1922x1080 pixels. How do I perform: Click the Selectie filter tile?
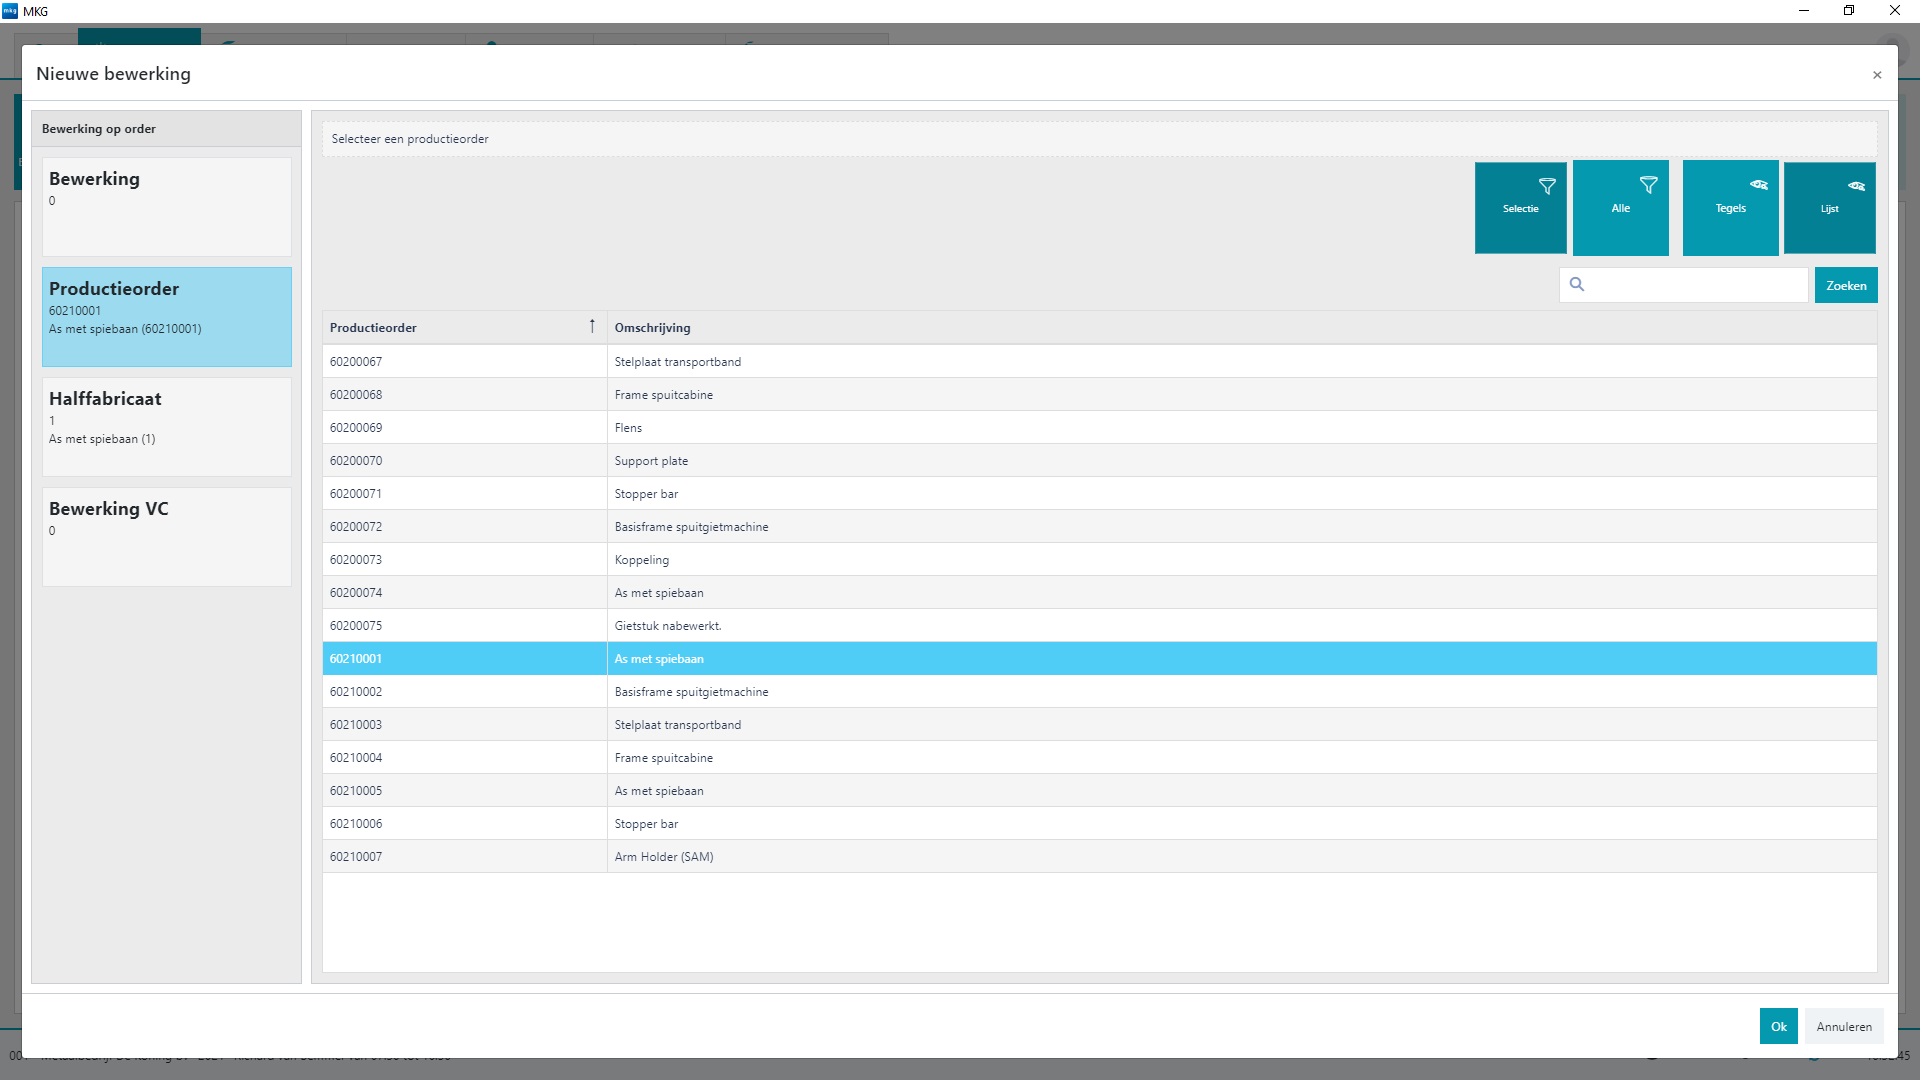pyautogui.click(x=1521, y=208)
